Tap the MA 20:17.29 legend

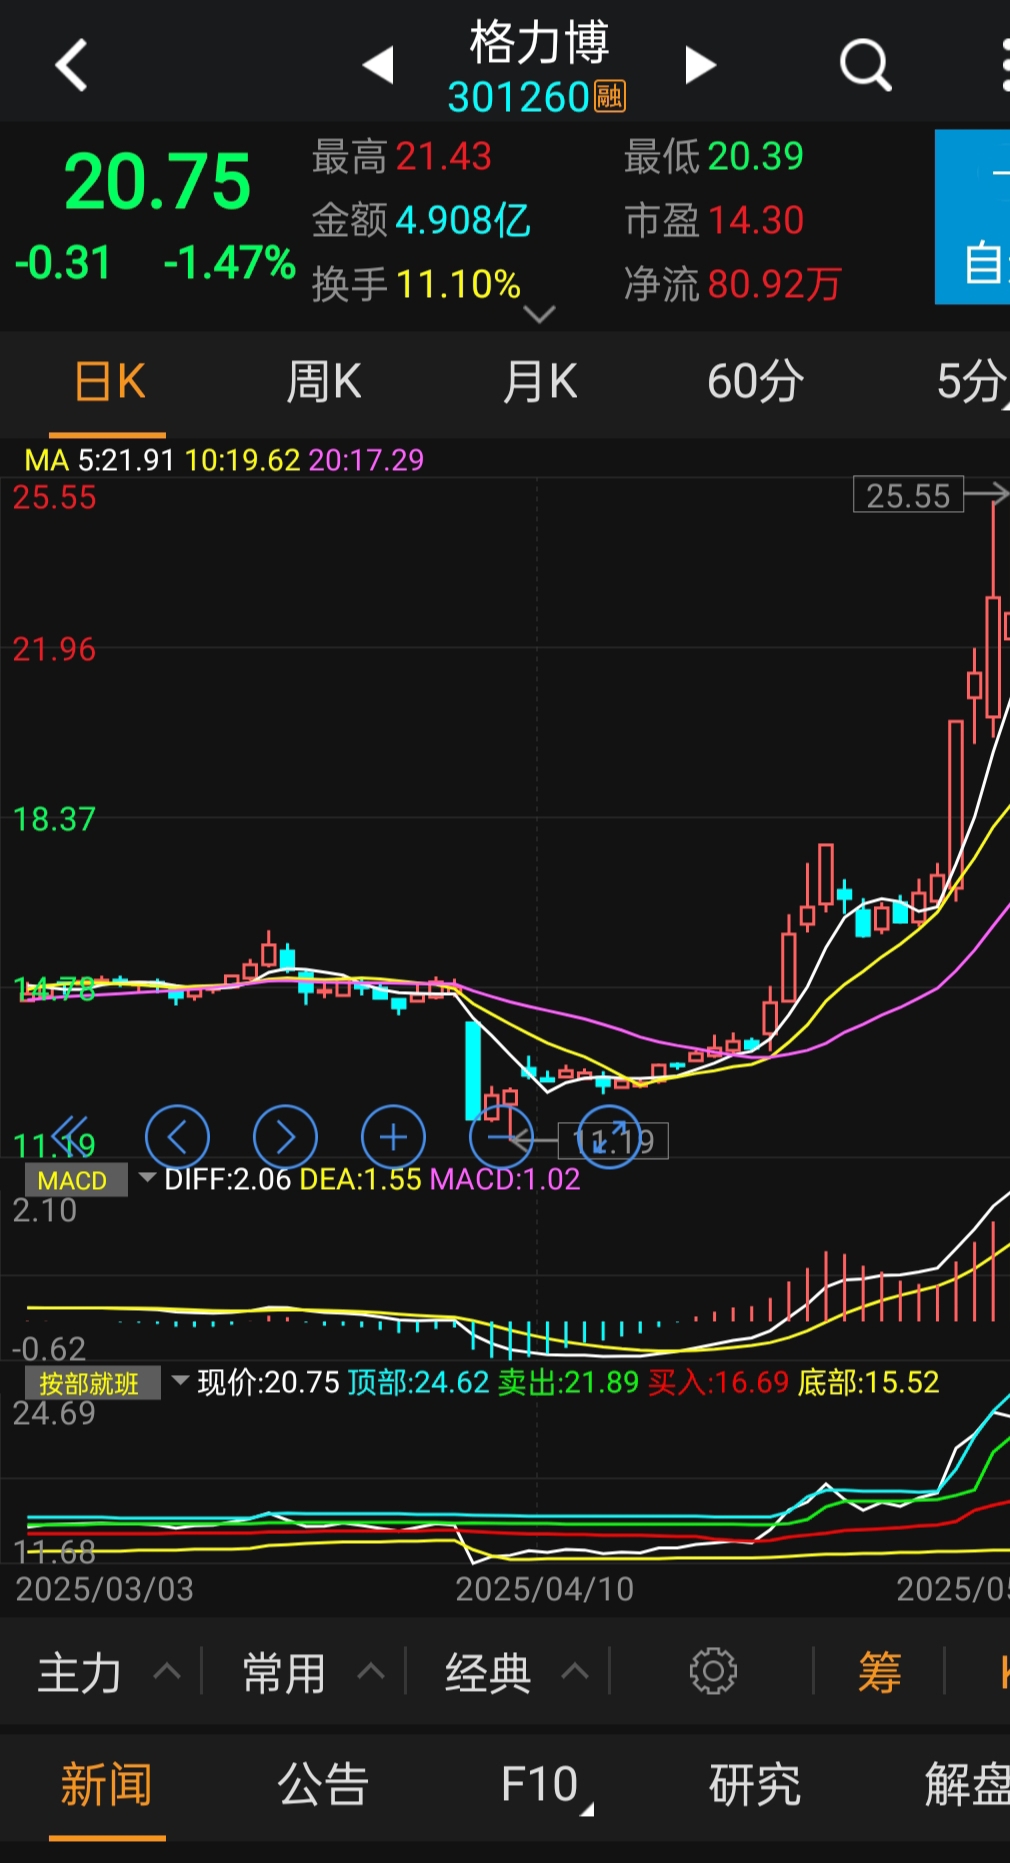pos(366,460)
